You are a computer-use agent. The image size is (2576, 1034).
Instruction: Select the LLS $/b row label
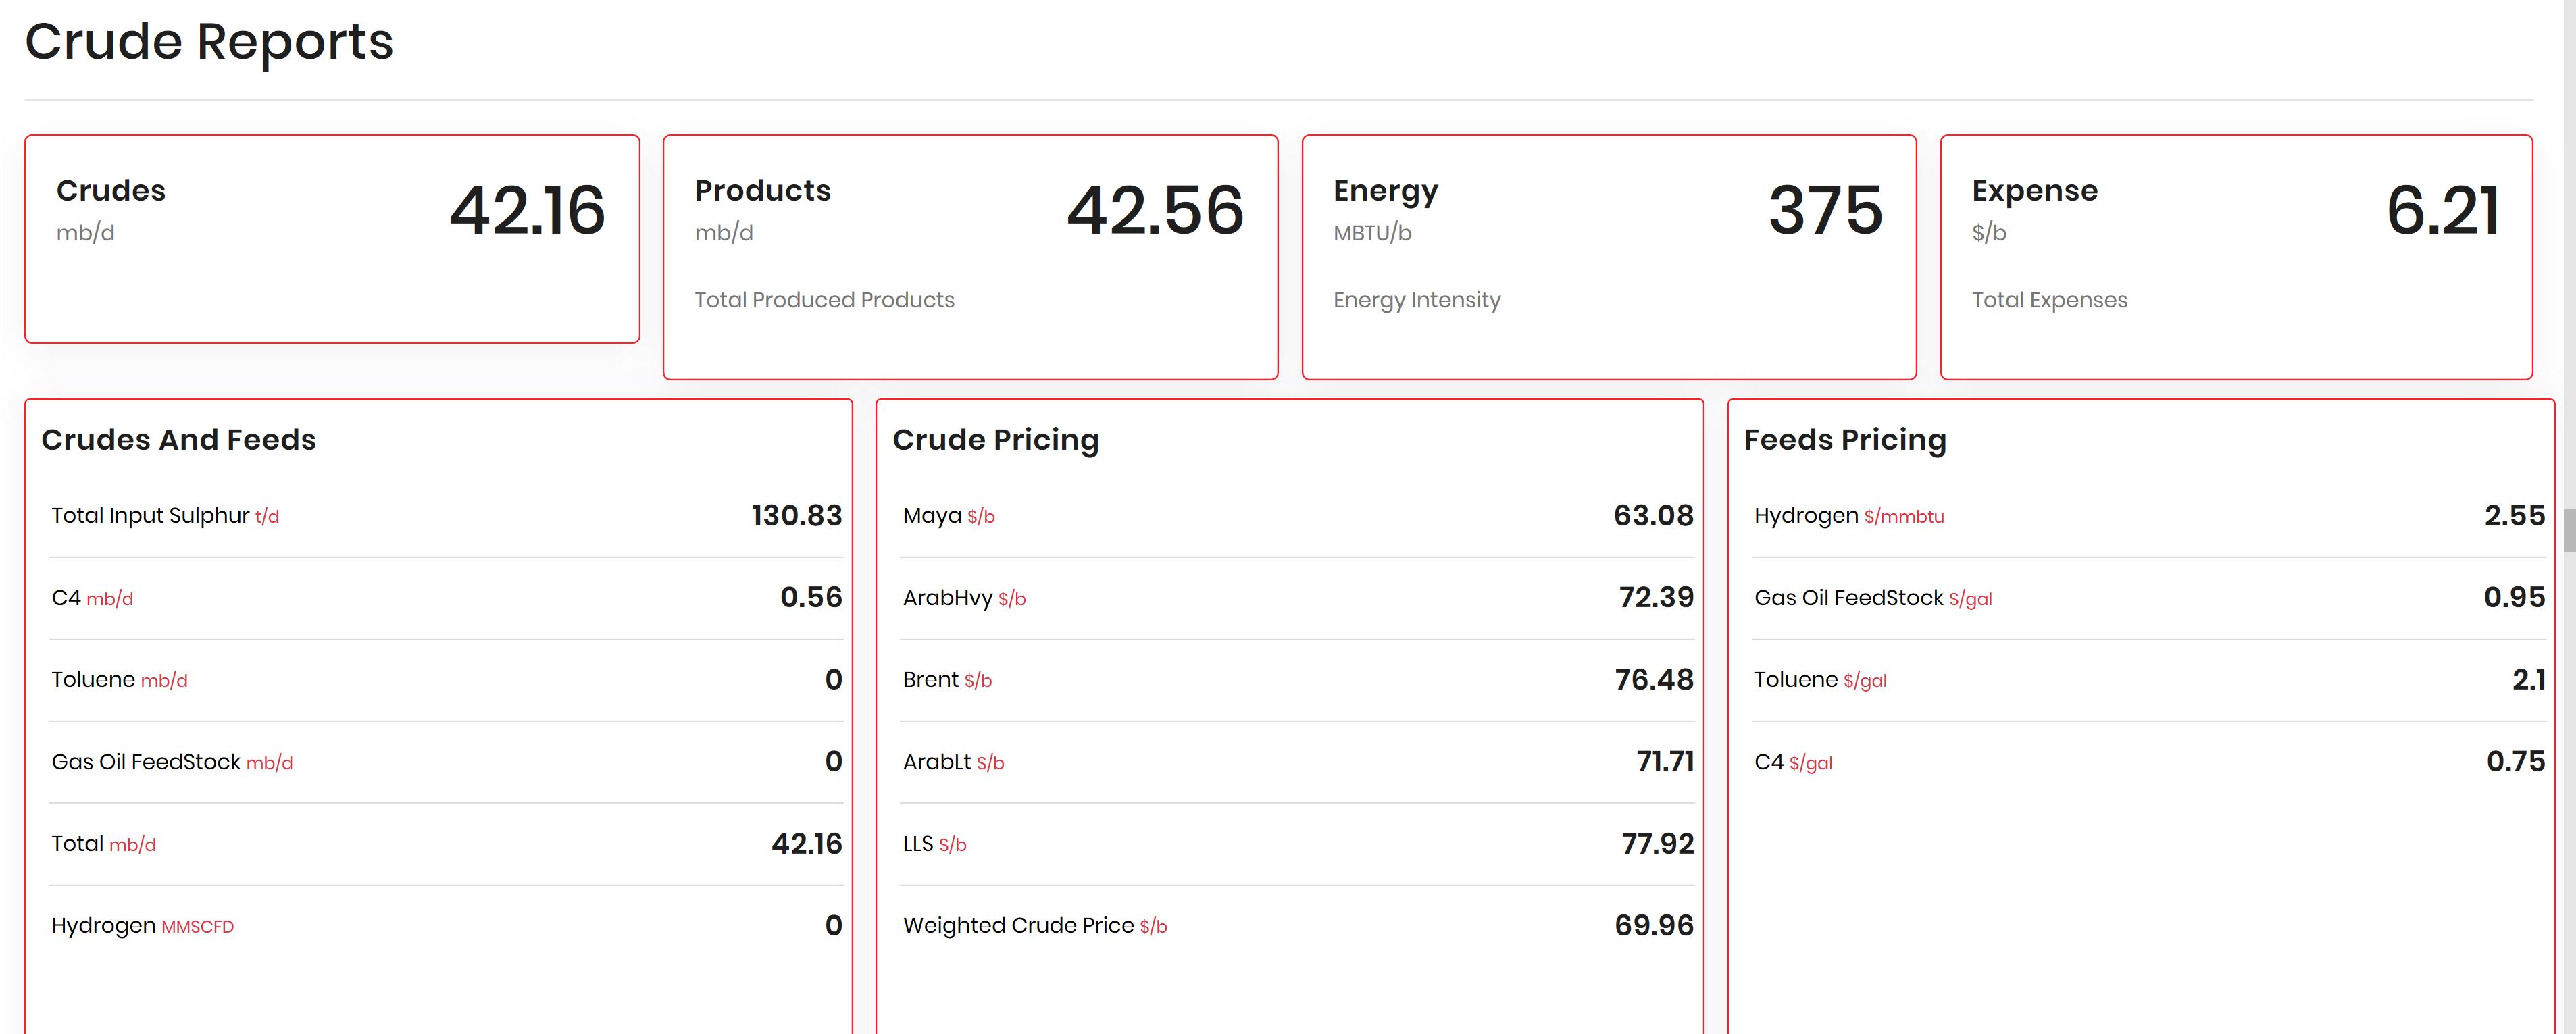[935, 844]
